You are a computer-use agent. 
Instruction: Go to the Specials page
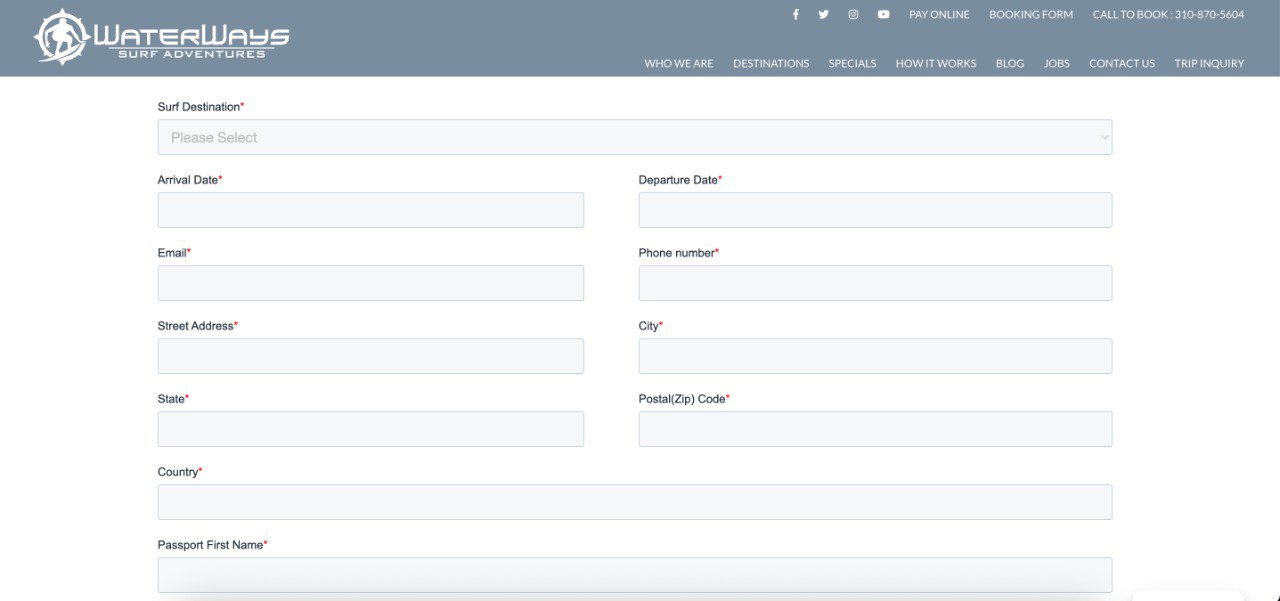point(852,63)
